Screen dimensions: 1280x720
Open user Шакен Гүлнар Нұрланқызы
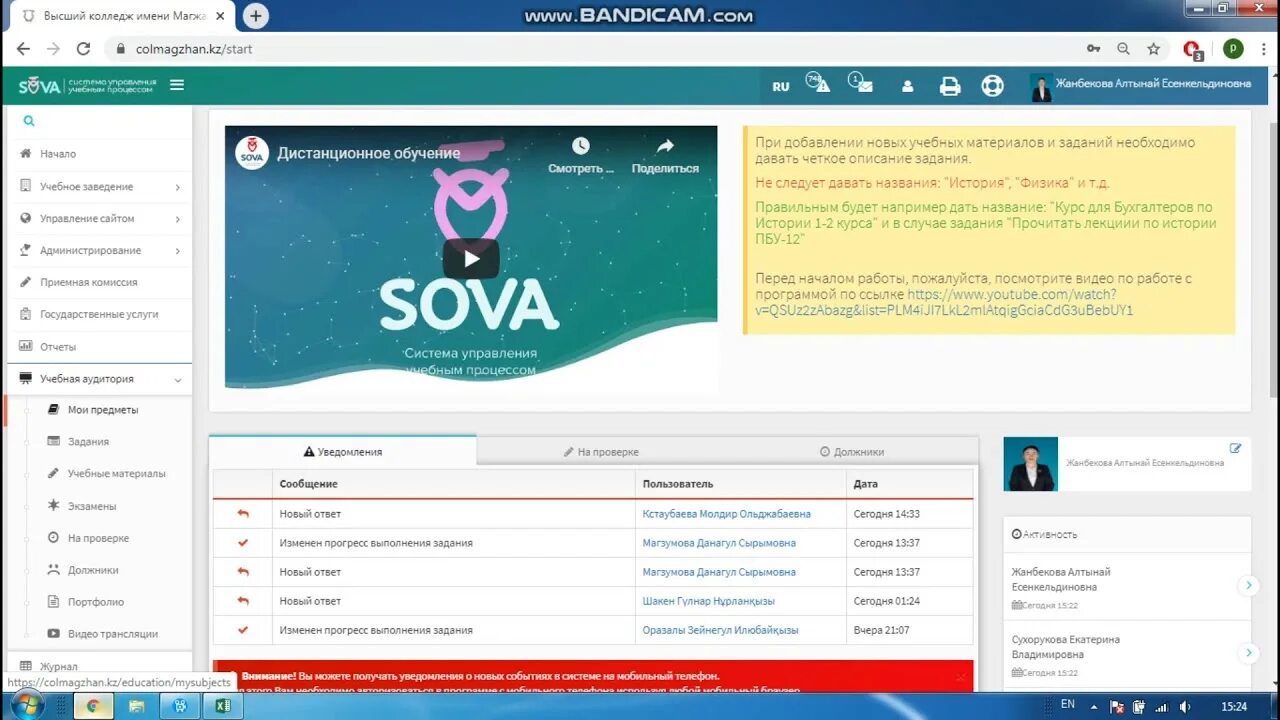[709, 601]
